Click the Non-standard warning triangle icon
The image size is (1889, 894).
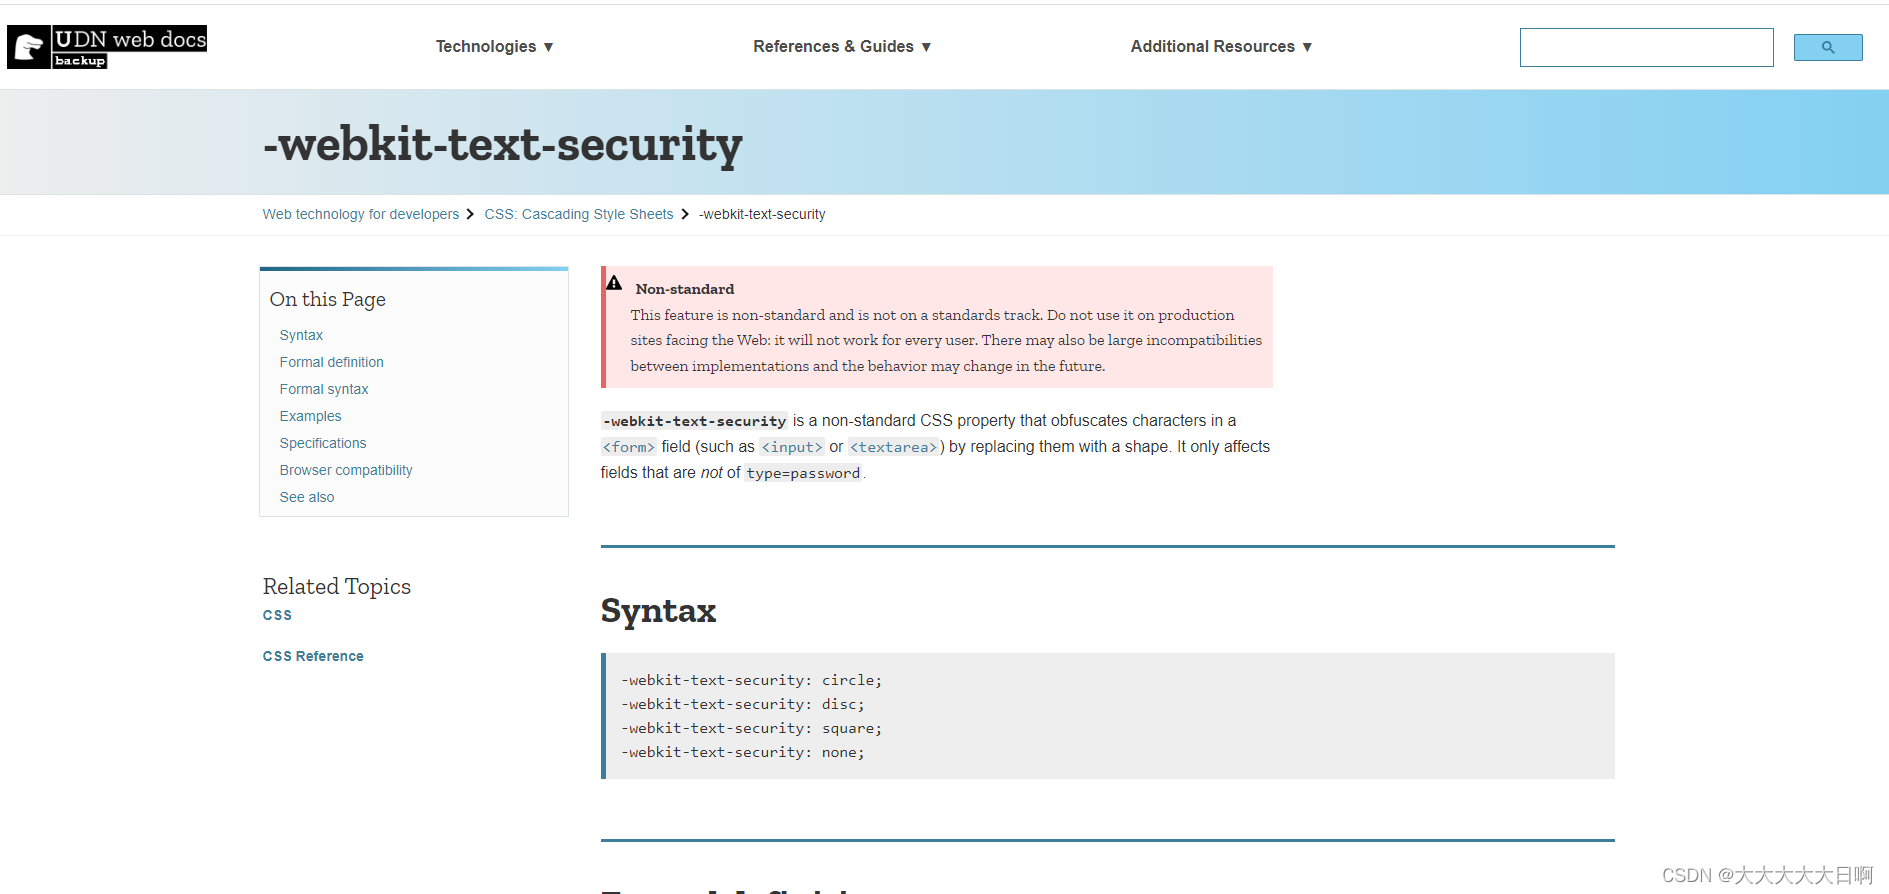click(x=614, y=283)
